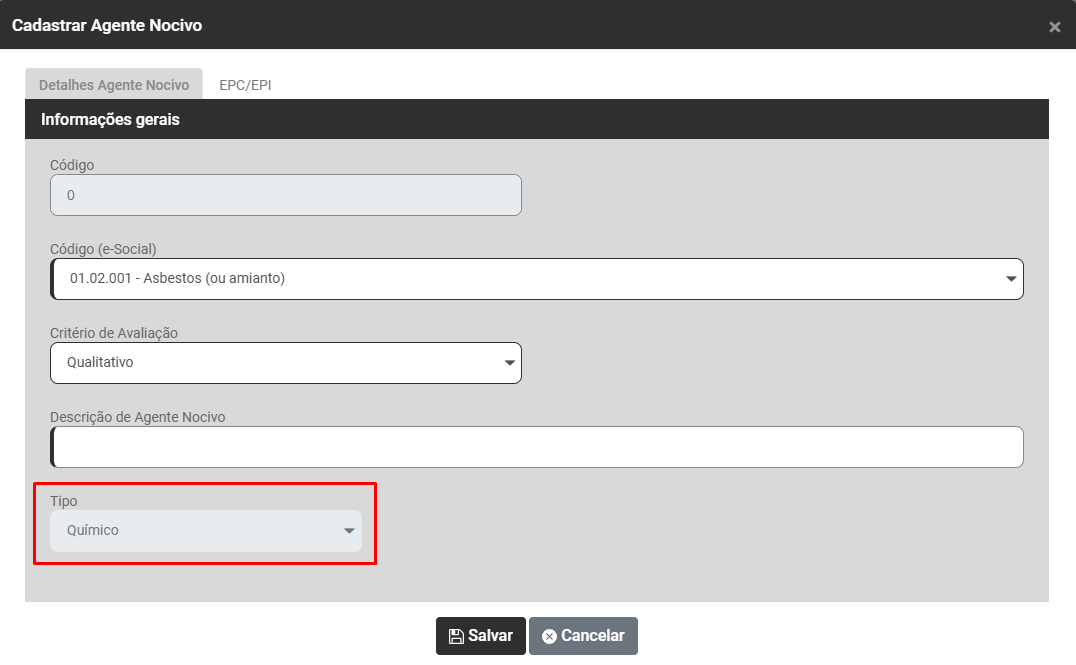Close the Cadastrar Agente Nocivo dialog
The image size is (1076, 665).
[1054, 27]
